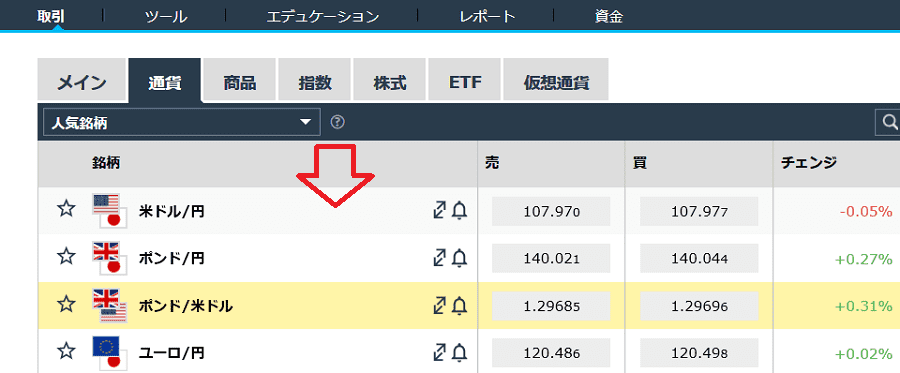The height and width of the screenshot is (373, 900).
Task: Set alert bell for ポンド/円
Action: [459, 258]
